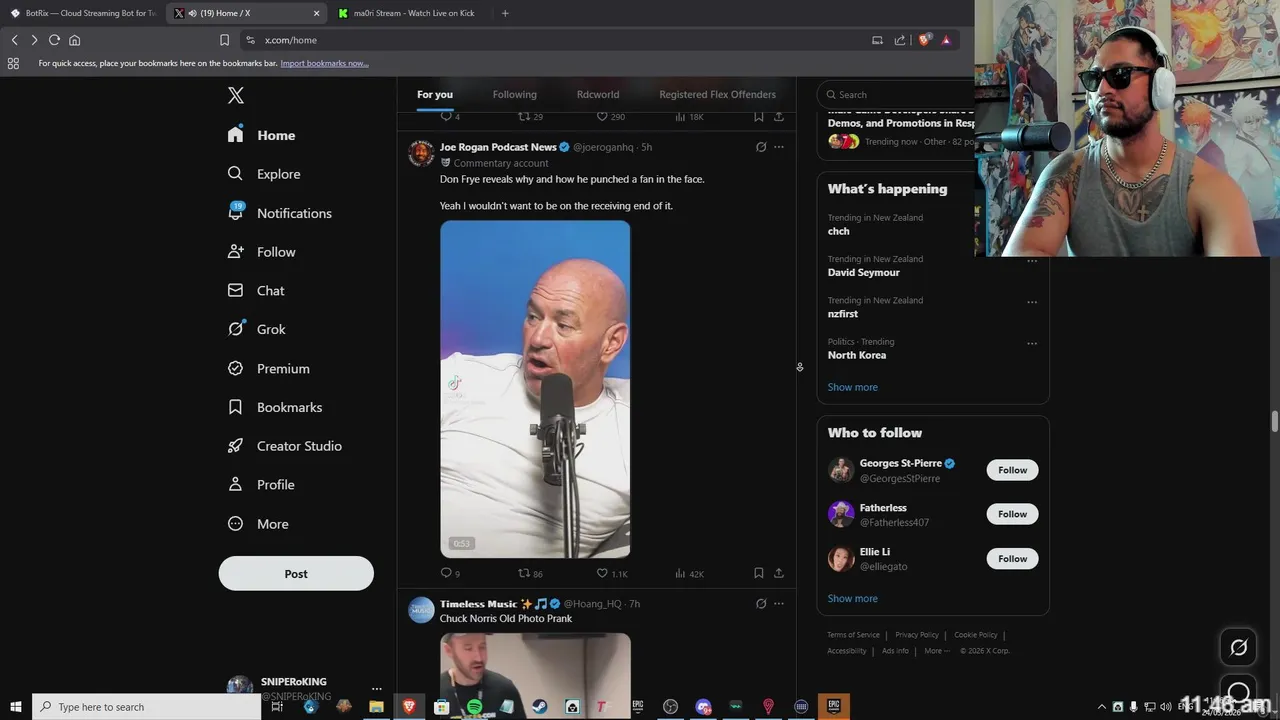Open the floating Grok button
Screen dimensions: 1280x720
click(x=1238, y=648)
